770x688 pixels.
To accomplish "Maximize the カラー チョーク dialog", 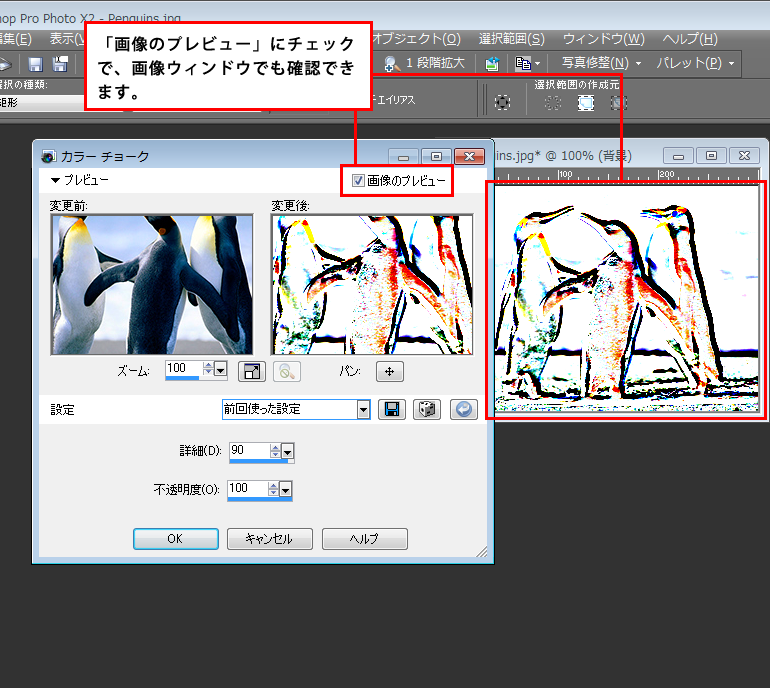I will click(x=436, y=157).
